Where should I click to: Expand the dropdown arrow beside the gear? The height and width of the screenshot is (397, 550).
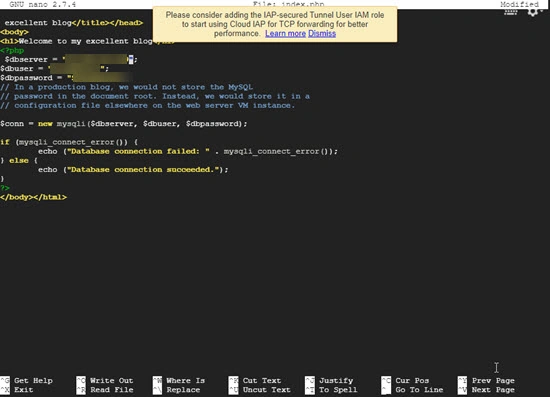(x=542, y=12)
